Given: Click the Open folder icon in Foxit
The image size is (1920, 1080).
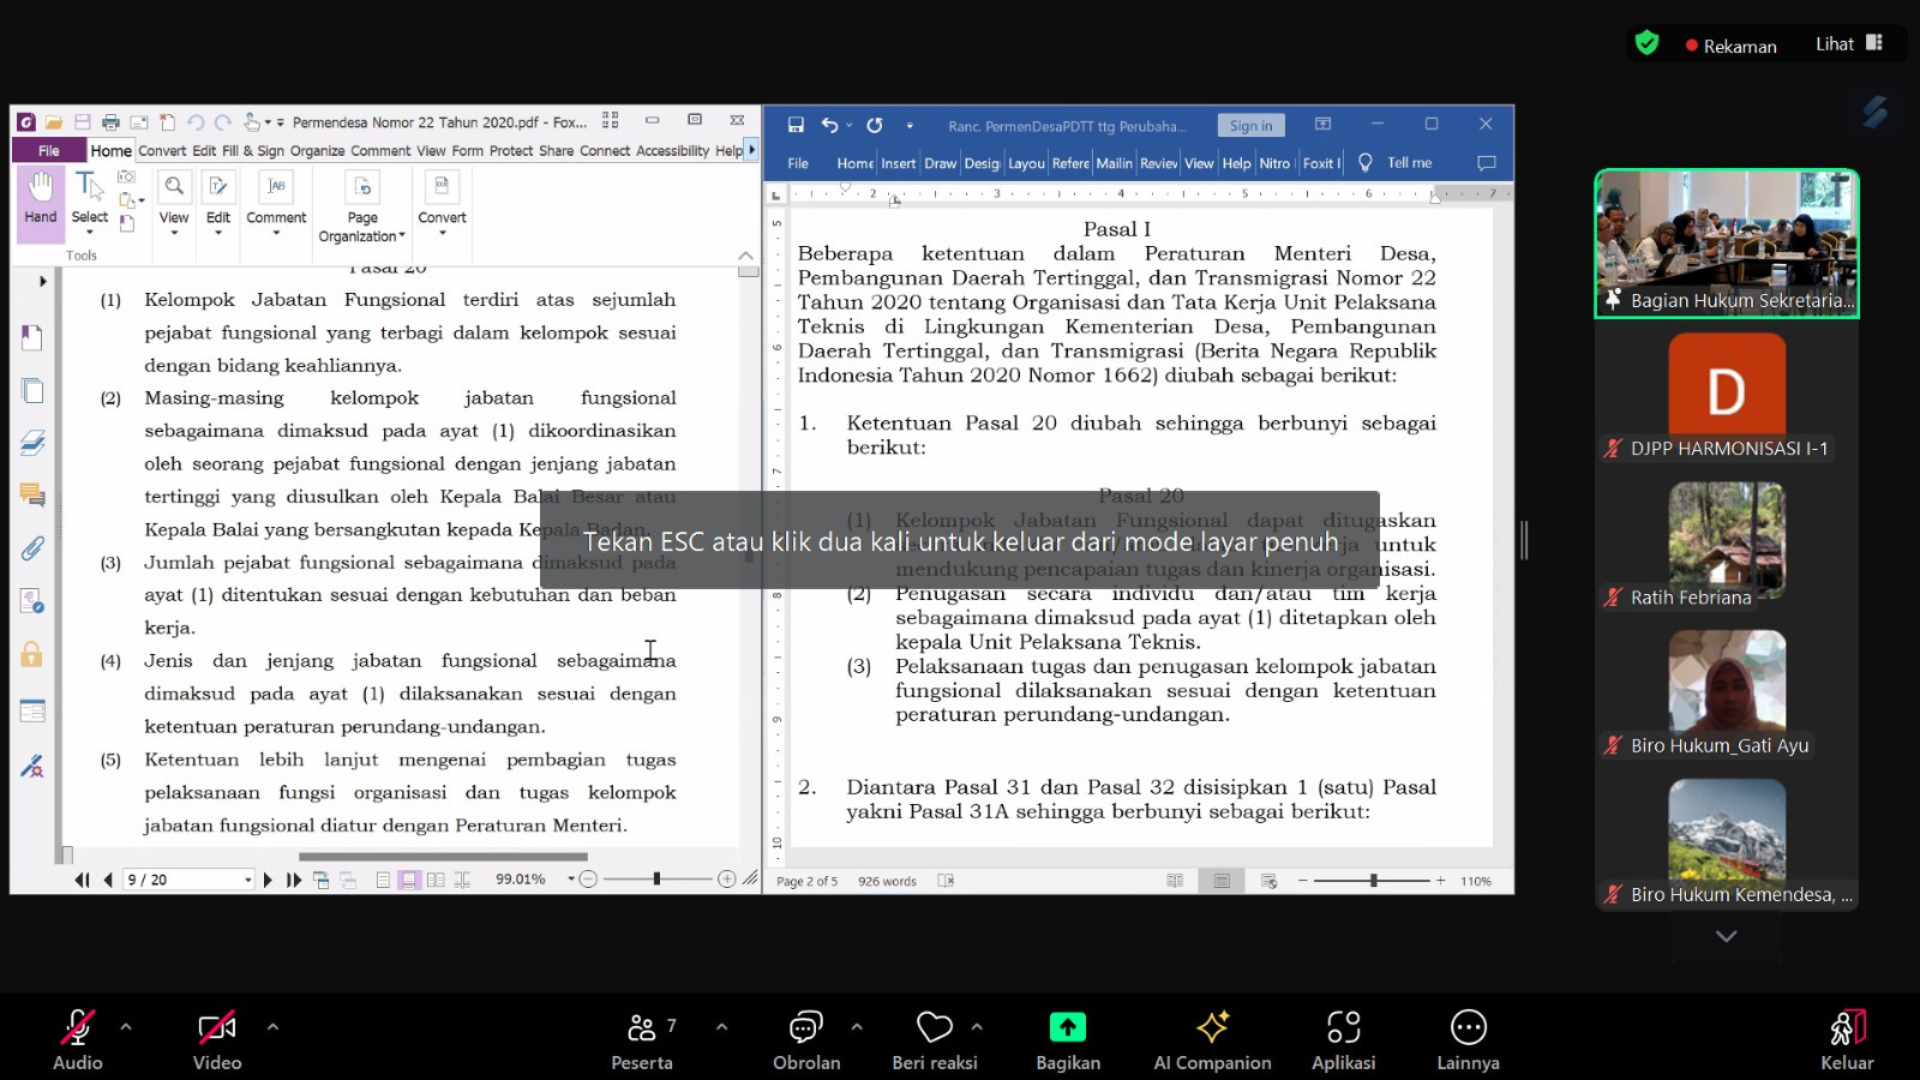Looking at the screenshot, I should tap(54, 122).
